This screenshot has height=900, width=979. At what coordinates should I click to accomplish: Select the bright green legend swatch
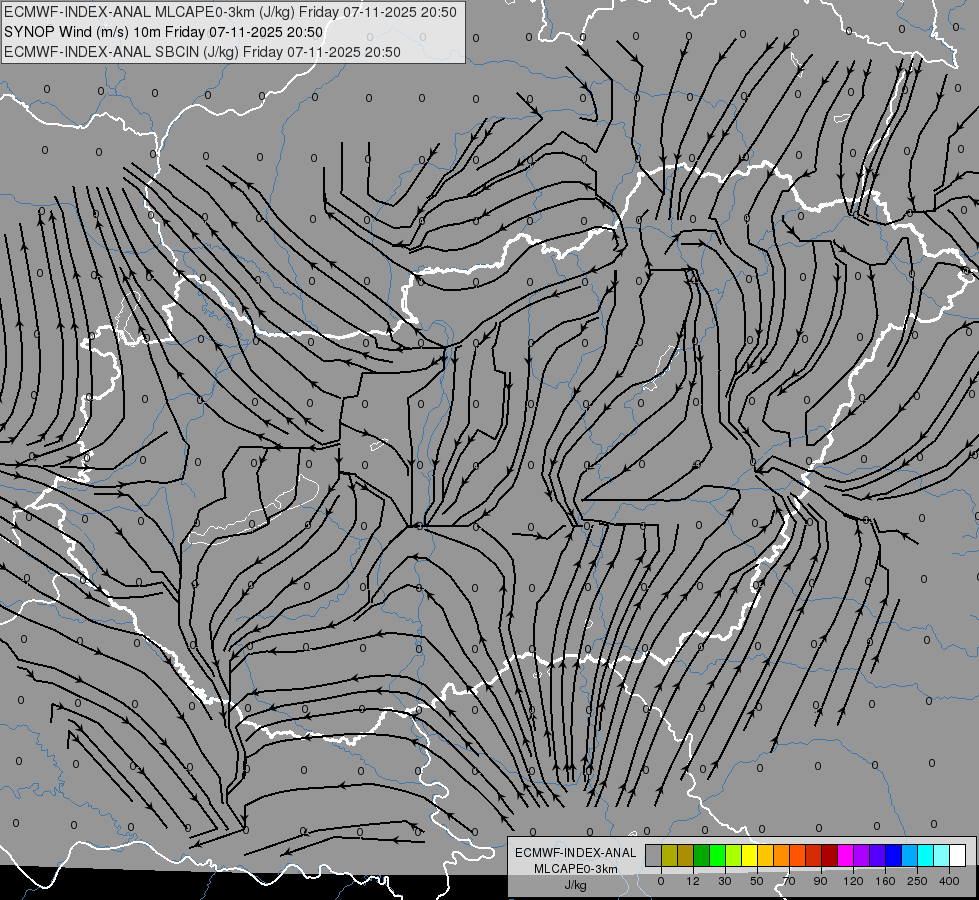(x=717, y=855)
